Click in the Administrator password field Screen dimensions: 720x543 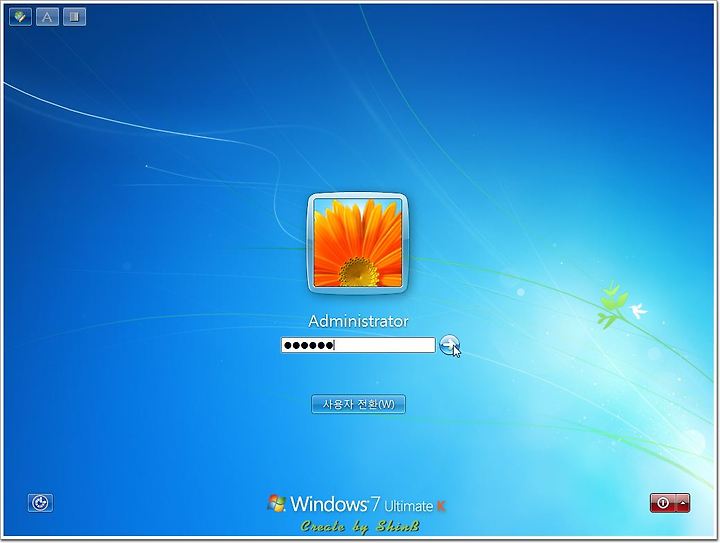pyautogui.click(x=358, y=345)
